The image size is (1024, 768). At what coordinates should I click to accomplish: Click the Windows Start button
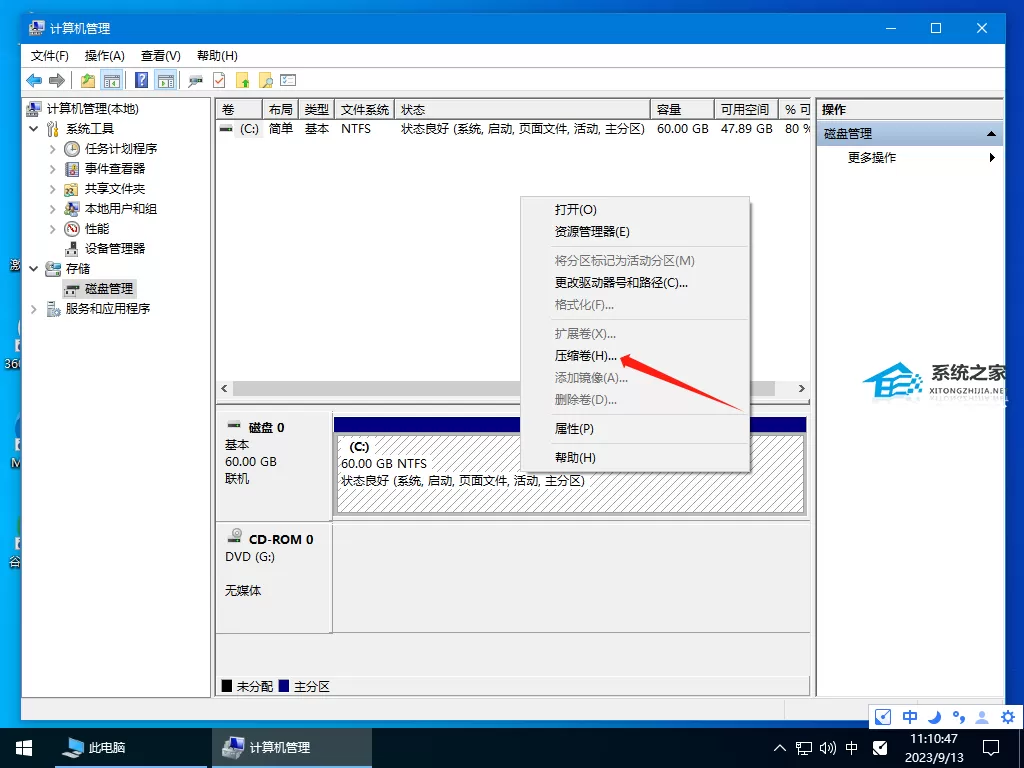(x=24, y=748)
